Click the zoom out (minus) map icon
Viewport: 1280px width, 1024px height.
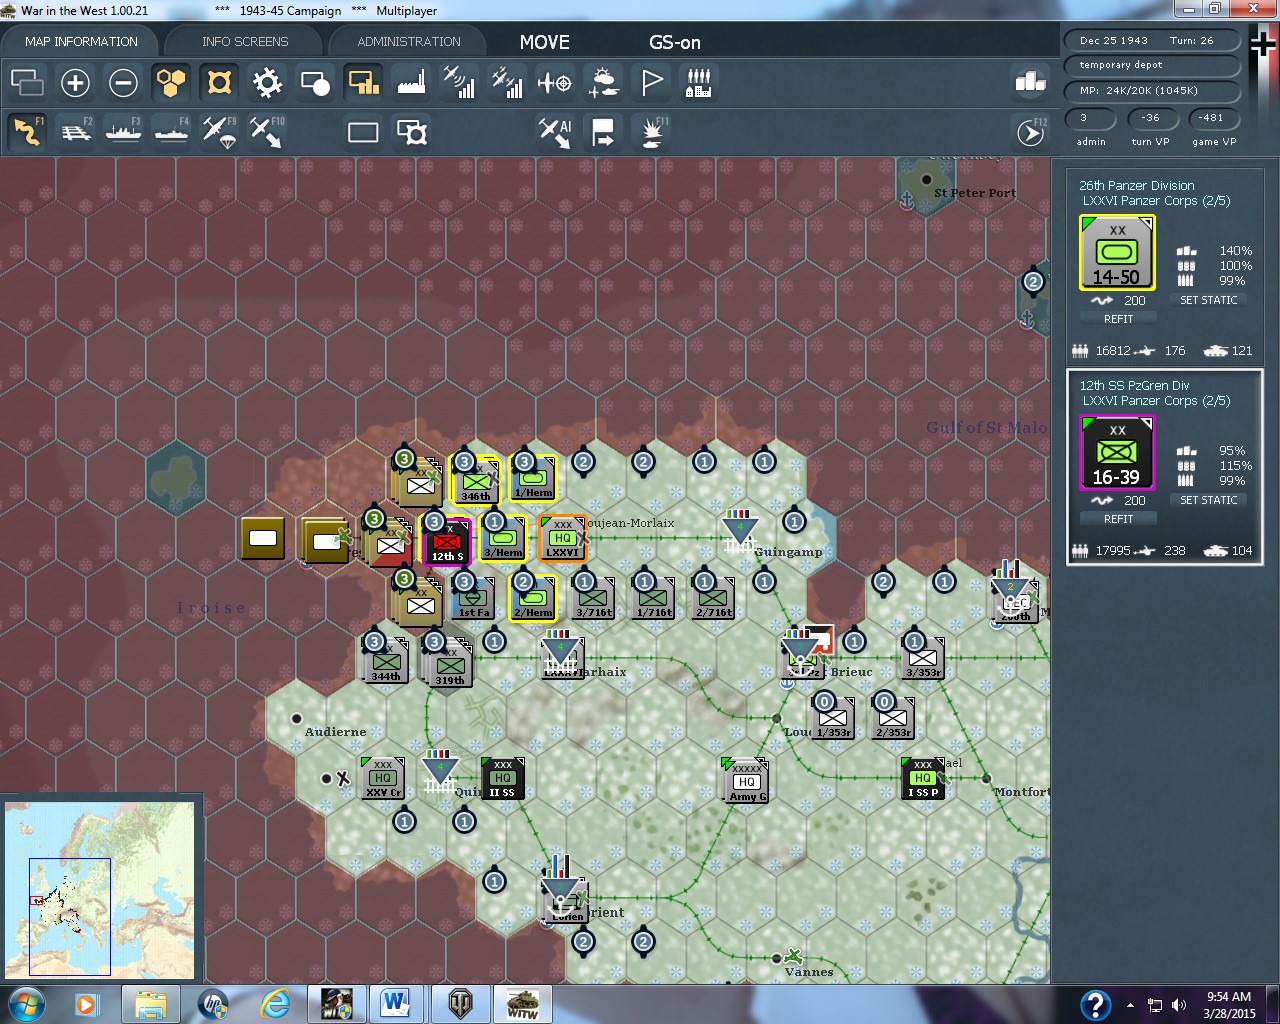click(x=123, y=82)
